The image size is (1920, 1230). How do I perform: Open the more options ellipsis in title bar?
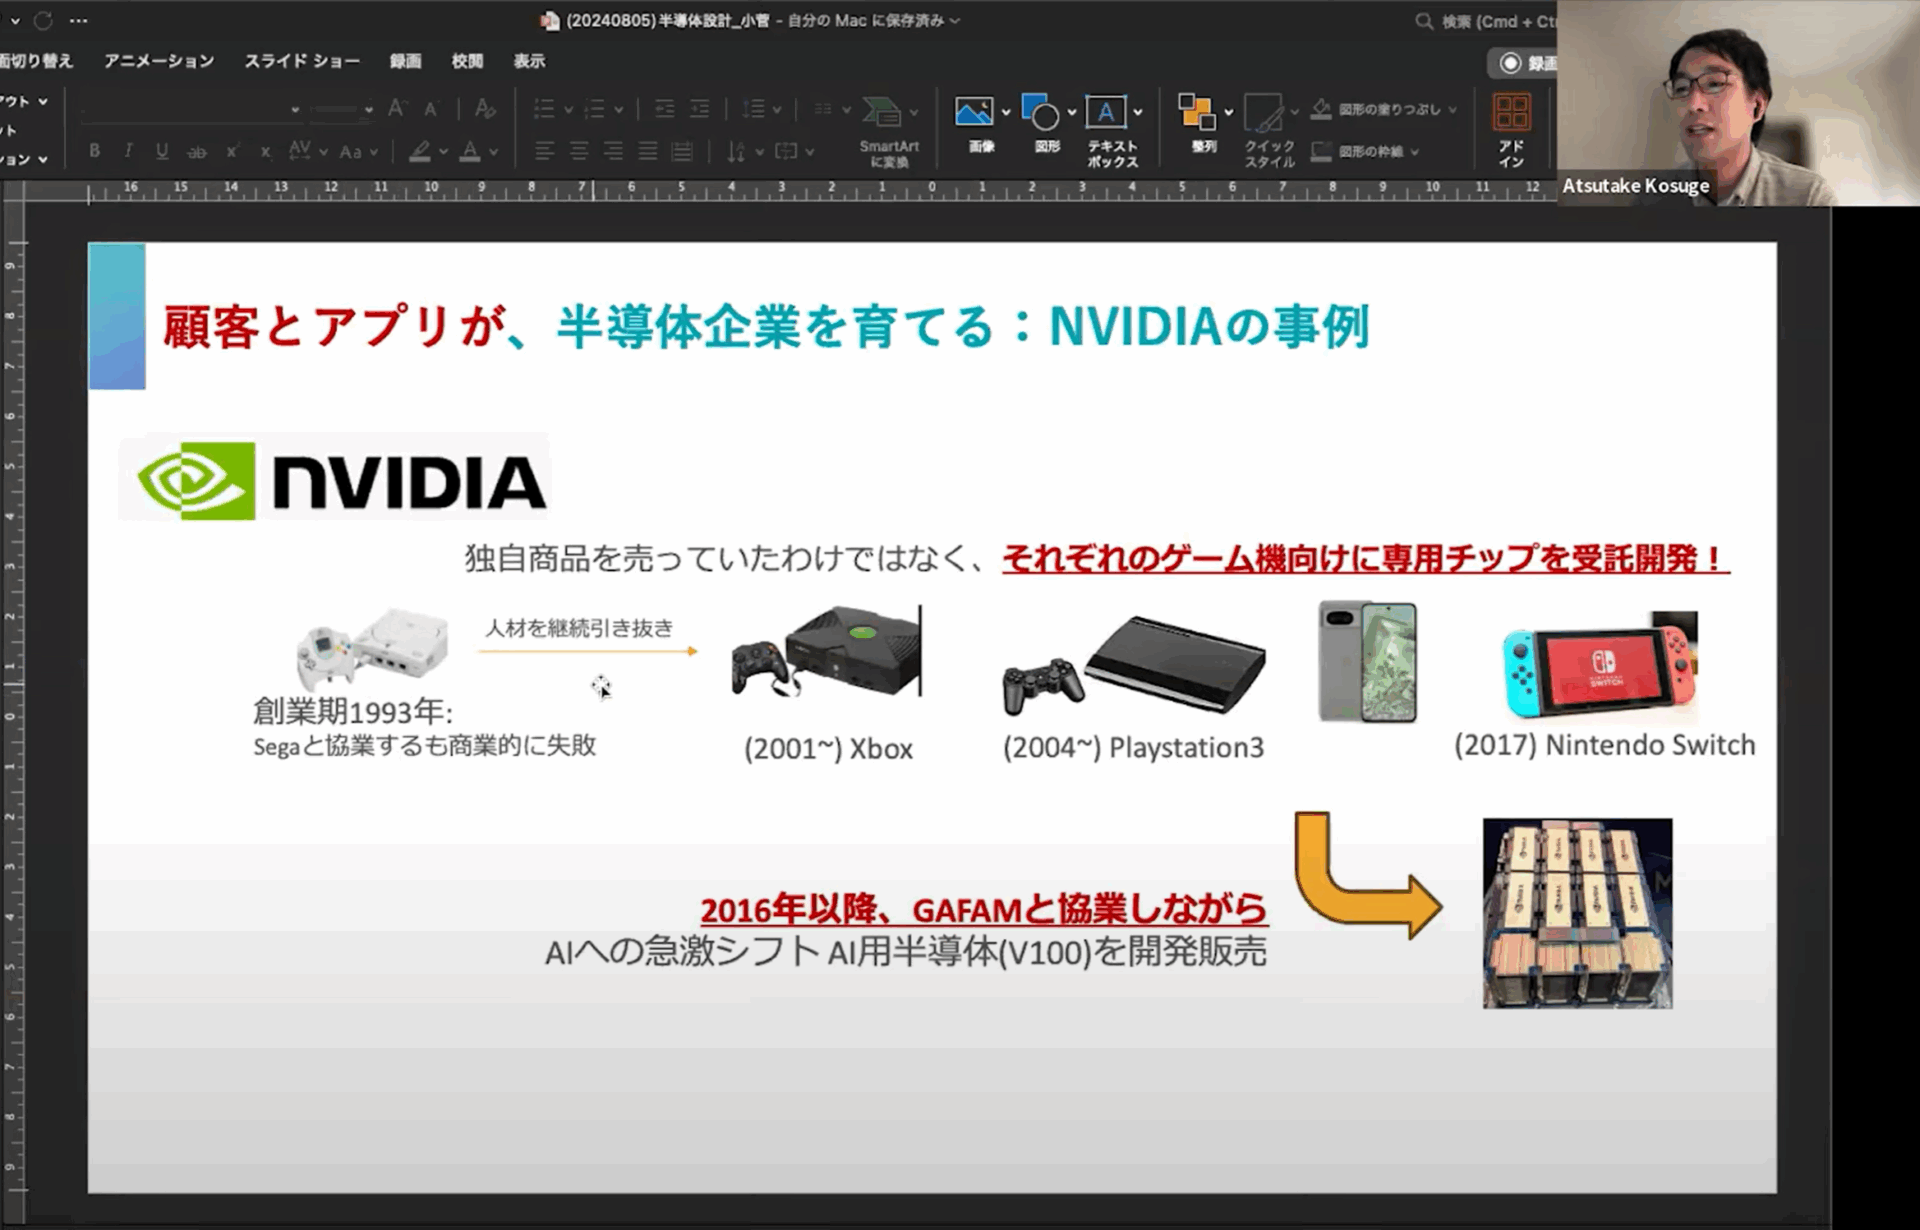[x=79, y=20]
